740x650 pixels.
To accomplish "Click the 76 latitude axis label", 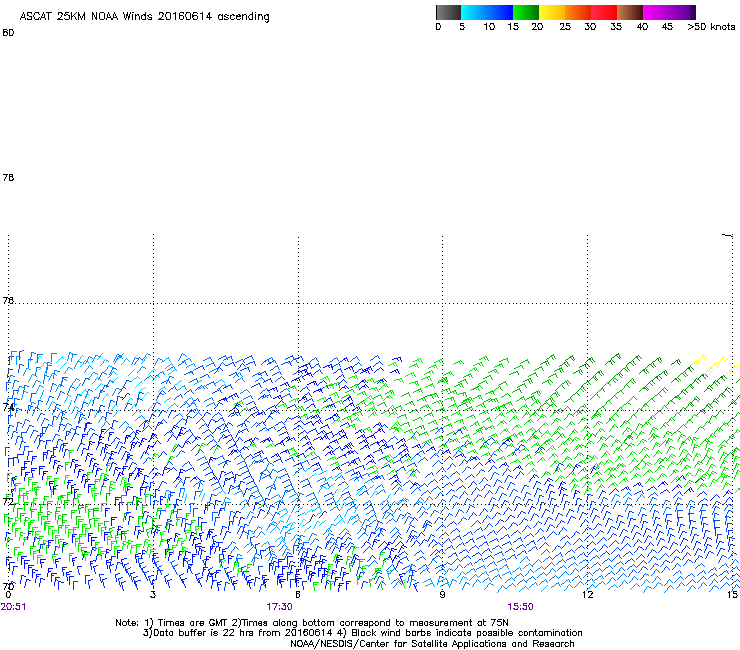I will coord(8,300).
